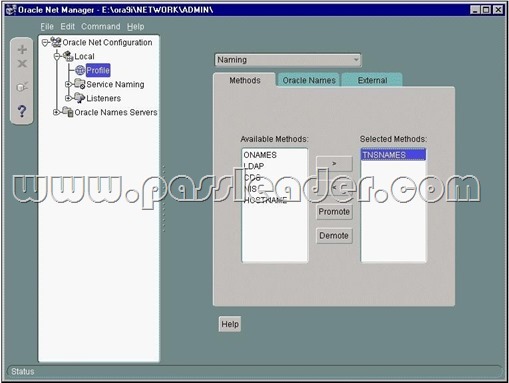This screenshot has height=383, width=509.
Task: Click the Promote button
Action: point(334,212)
